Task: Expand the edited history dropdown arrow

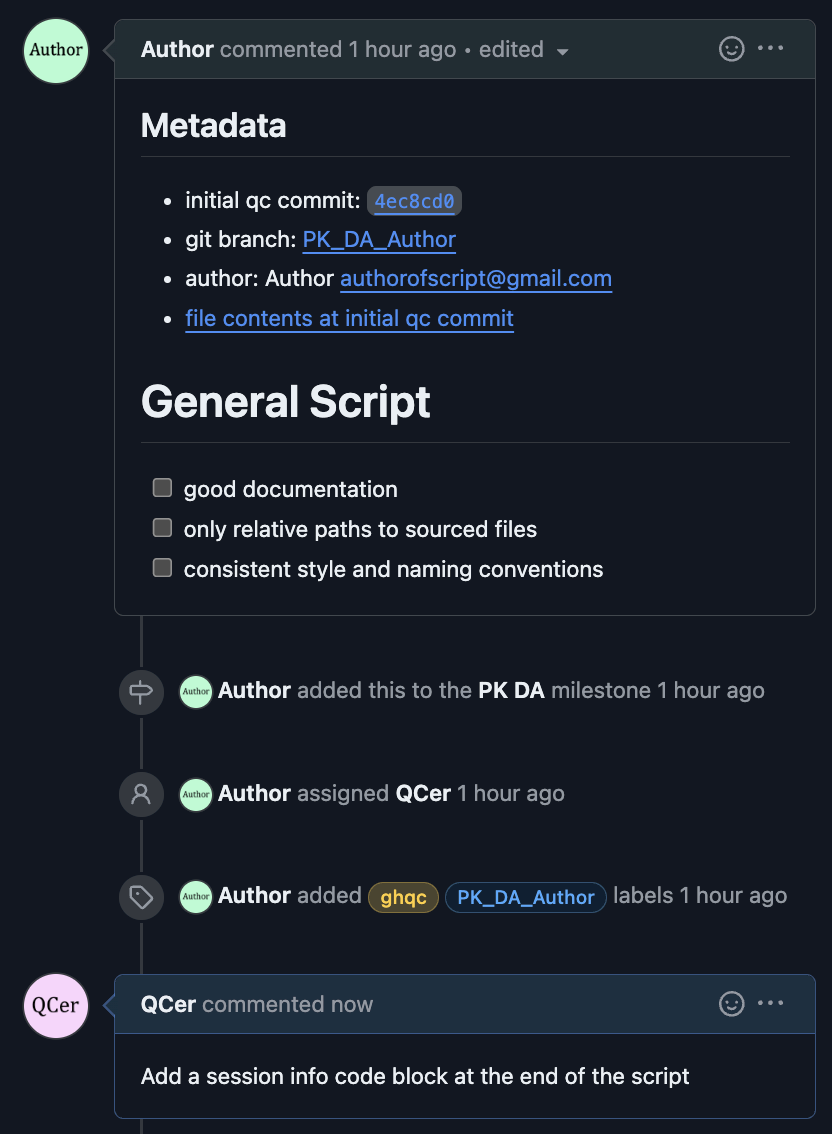Action: click(562, 51)
